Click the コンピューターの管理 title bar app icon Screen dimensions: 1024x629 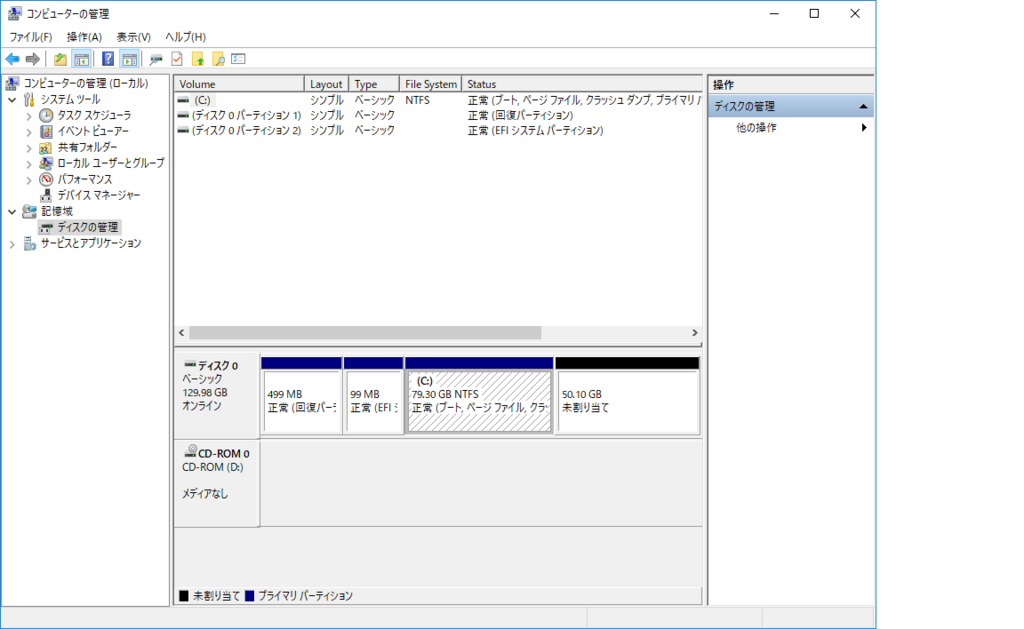[14, 13]
